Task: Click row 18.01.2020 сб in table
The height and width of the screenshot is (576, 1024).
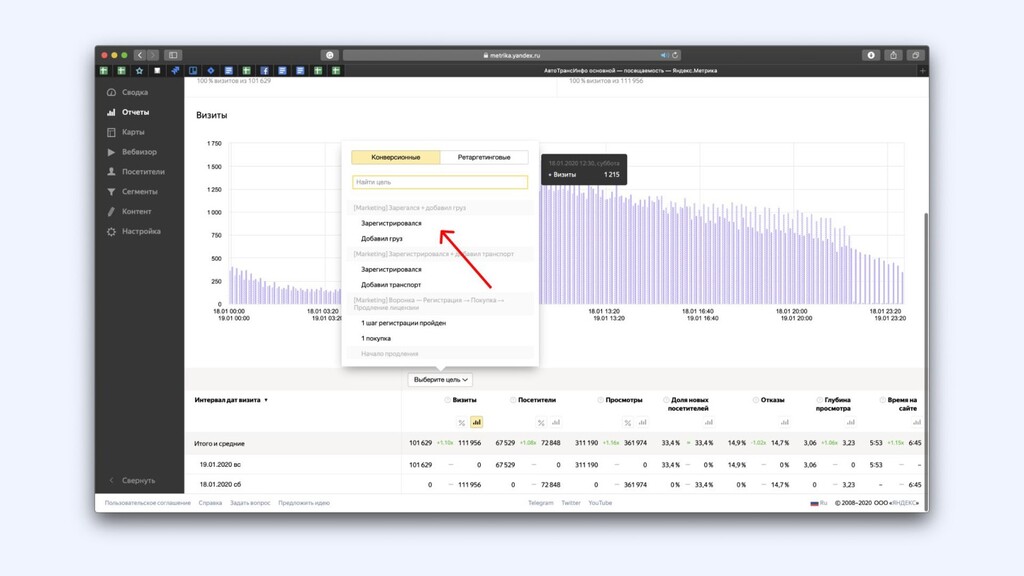Action: (555, 485)
